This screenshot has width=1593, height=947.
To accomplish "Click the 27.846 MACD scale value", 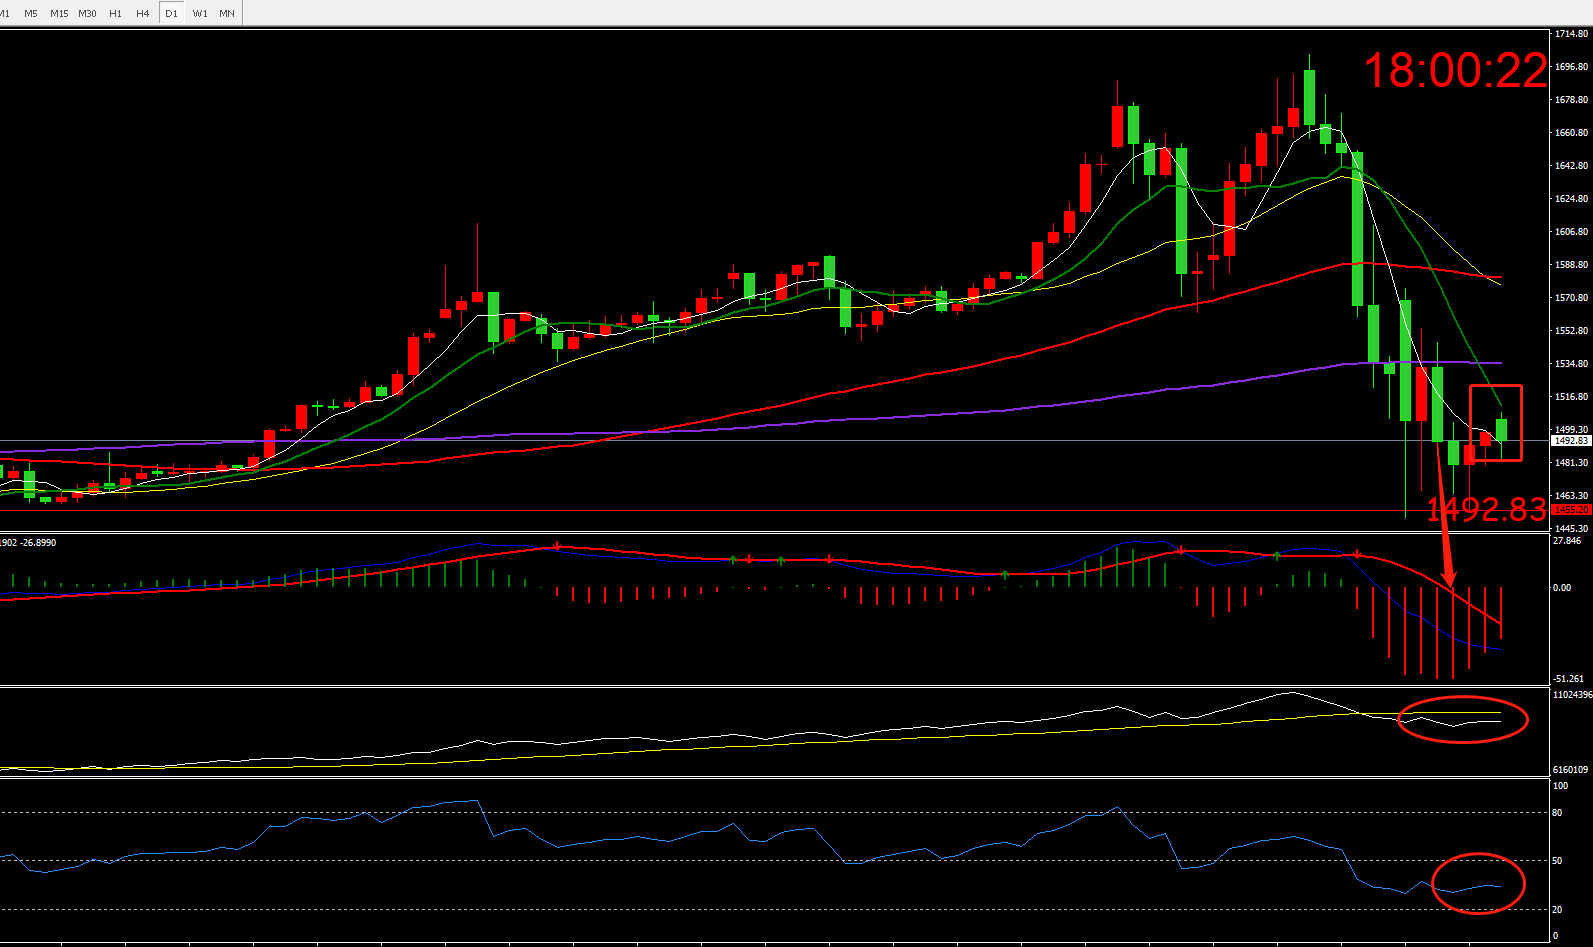I will [1568, 541].
